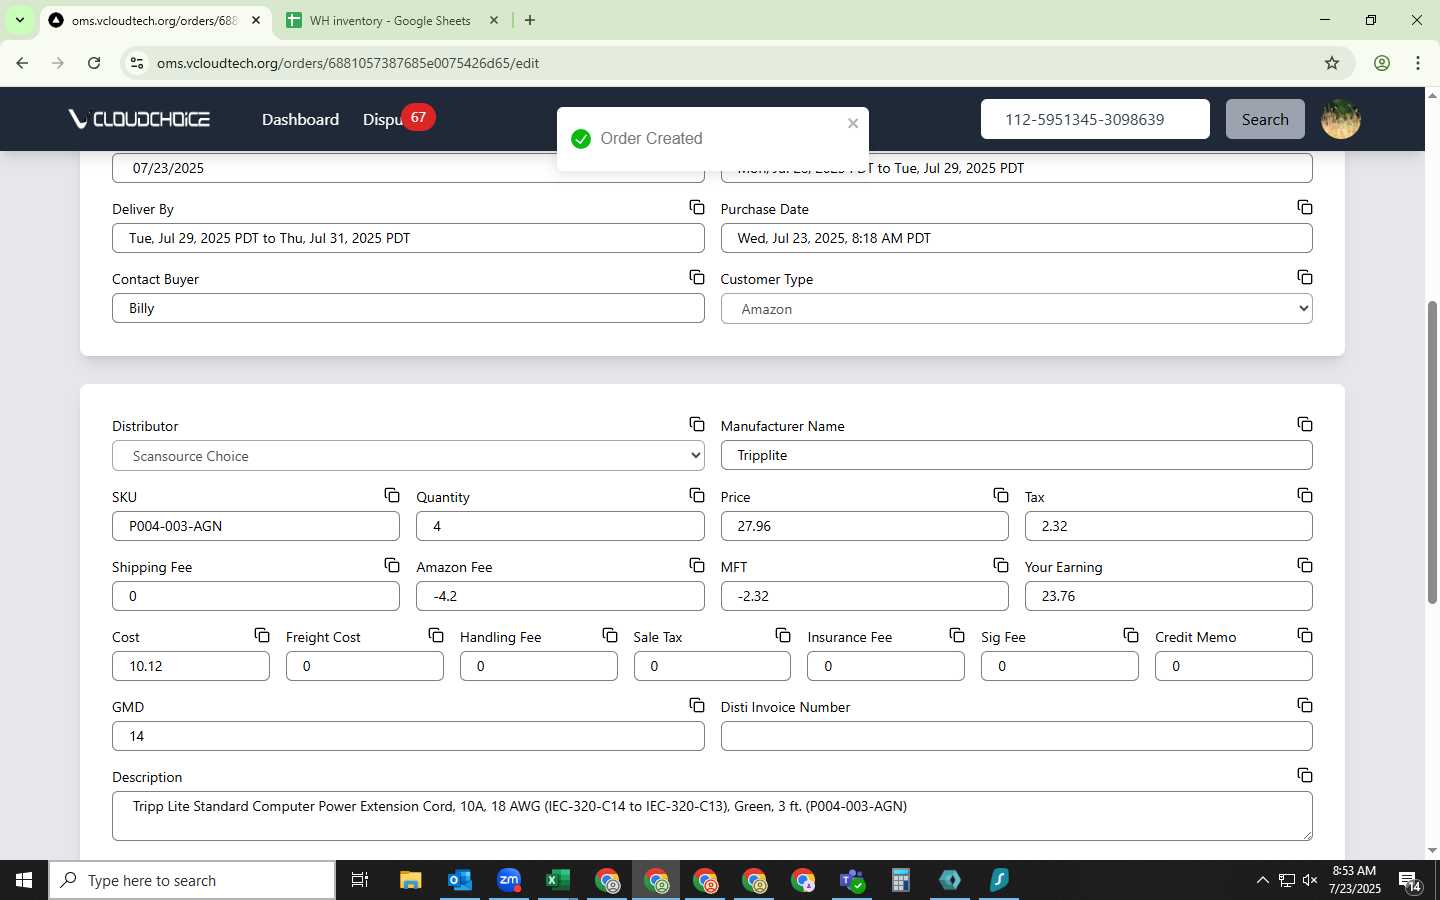Open a new browser tab

tap(530, 20)
